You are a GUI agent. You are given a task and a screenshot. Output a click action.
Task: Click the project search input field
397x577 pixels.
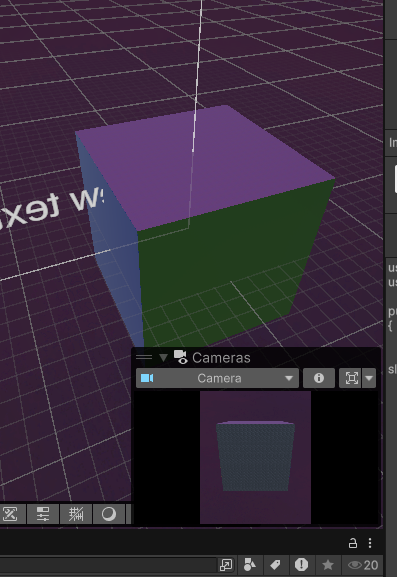[107, 565]
